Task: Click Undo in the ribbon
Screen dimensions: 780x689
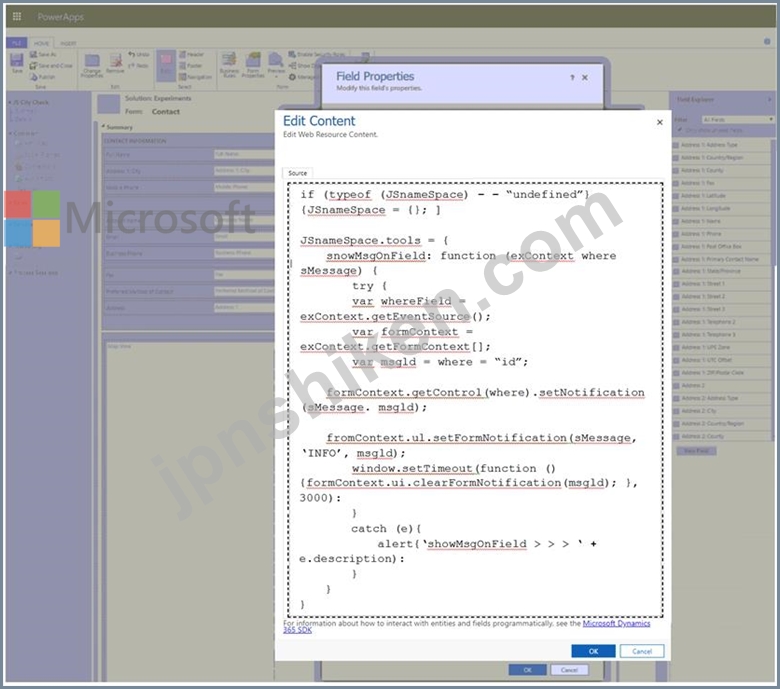Action: pos(139,54)
